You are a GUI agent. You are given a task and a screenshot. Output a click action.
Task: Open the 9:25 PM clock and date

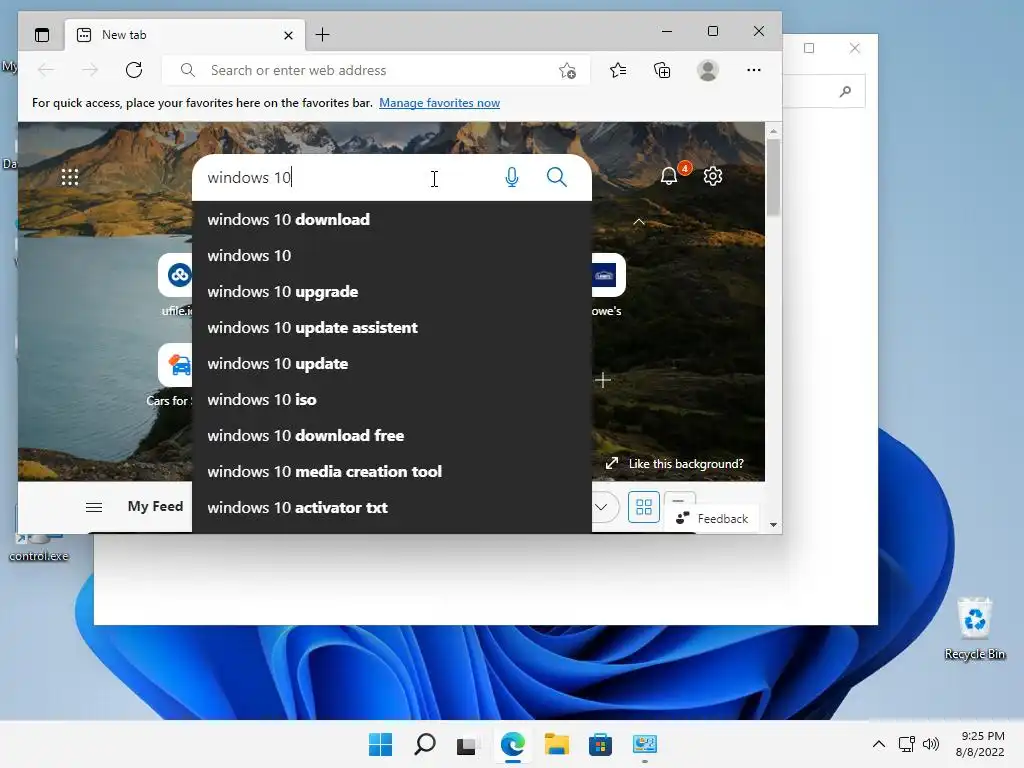point(980,744)
